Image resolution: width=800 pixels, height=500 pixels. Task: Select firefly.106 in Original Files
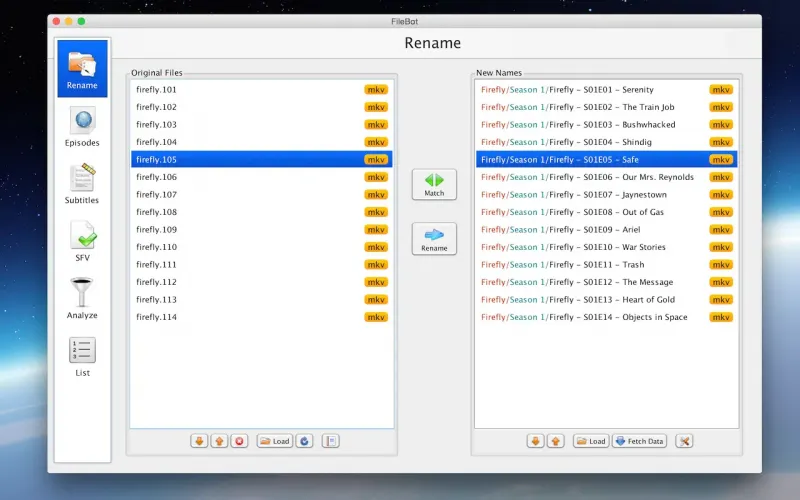point(262,177)
